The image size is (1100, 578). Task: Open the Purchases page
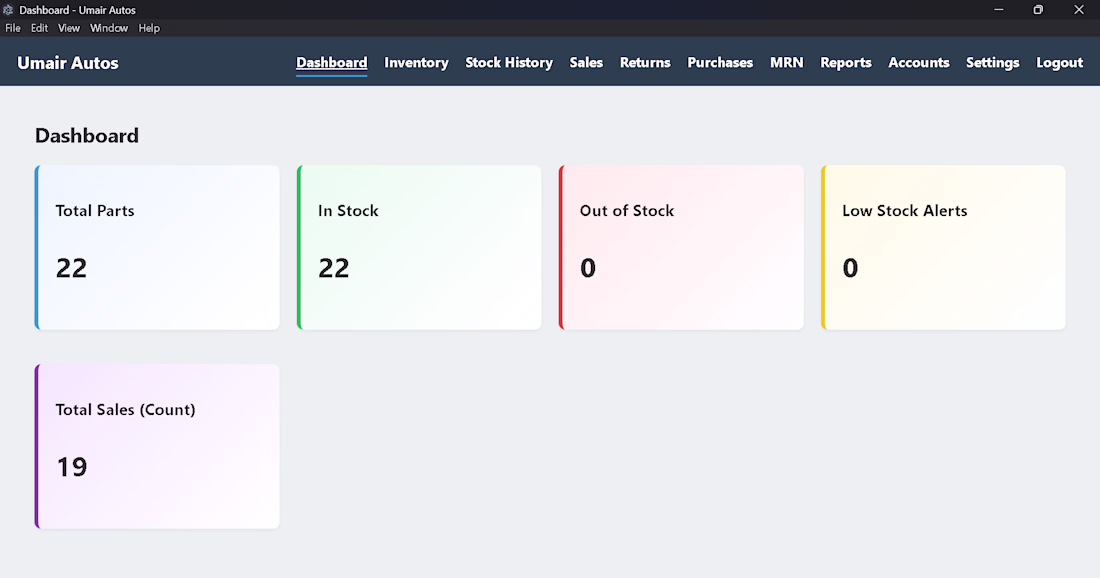click(x=720, y=62)
